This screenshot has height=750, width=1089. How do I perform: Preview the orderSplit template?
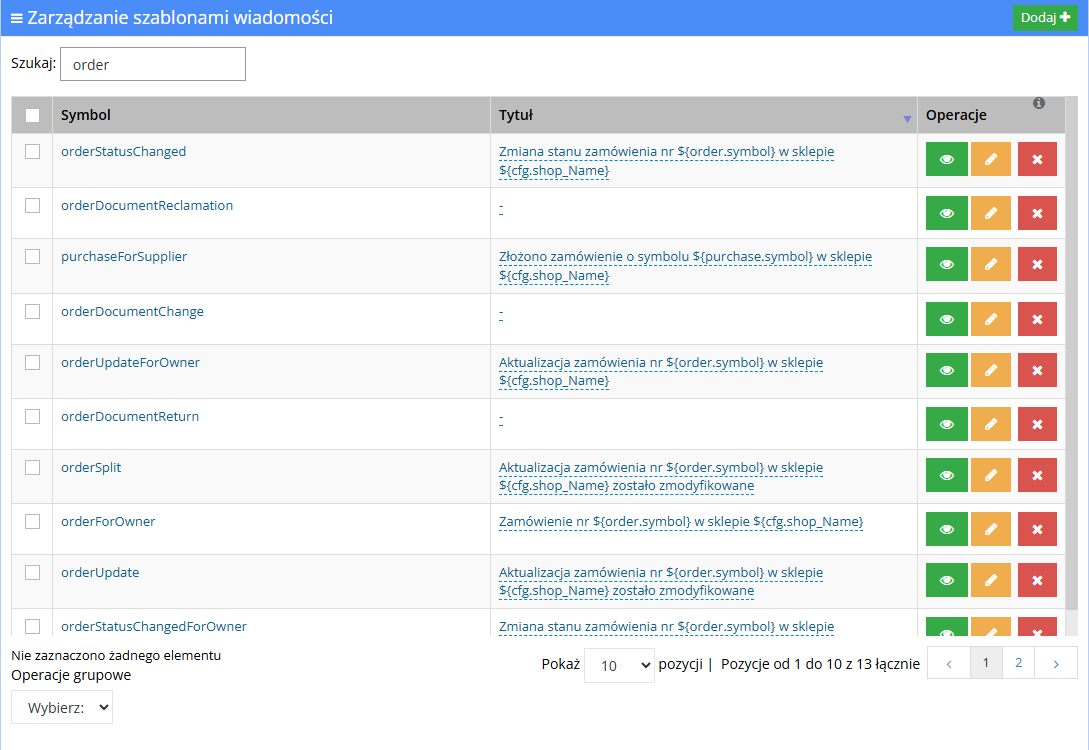(947, 475)
